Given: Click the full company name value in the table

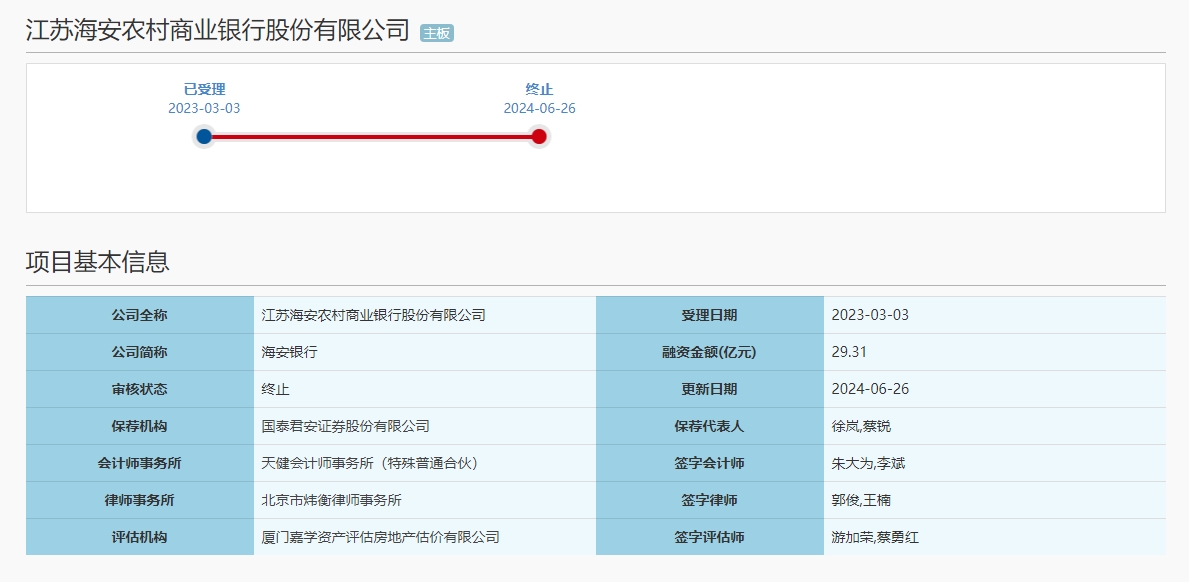Looking at the screenshot, I should pyautogui.click(x=425, y=315).
